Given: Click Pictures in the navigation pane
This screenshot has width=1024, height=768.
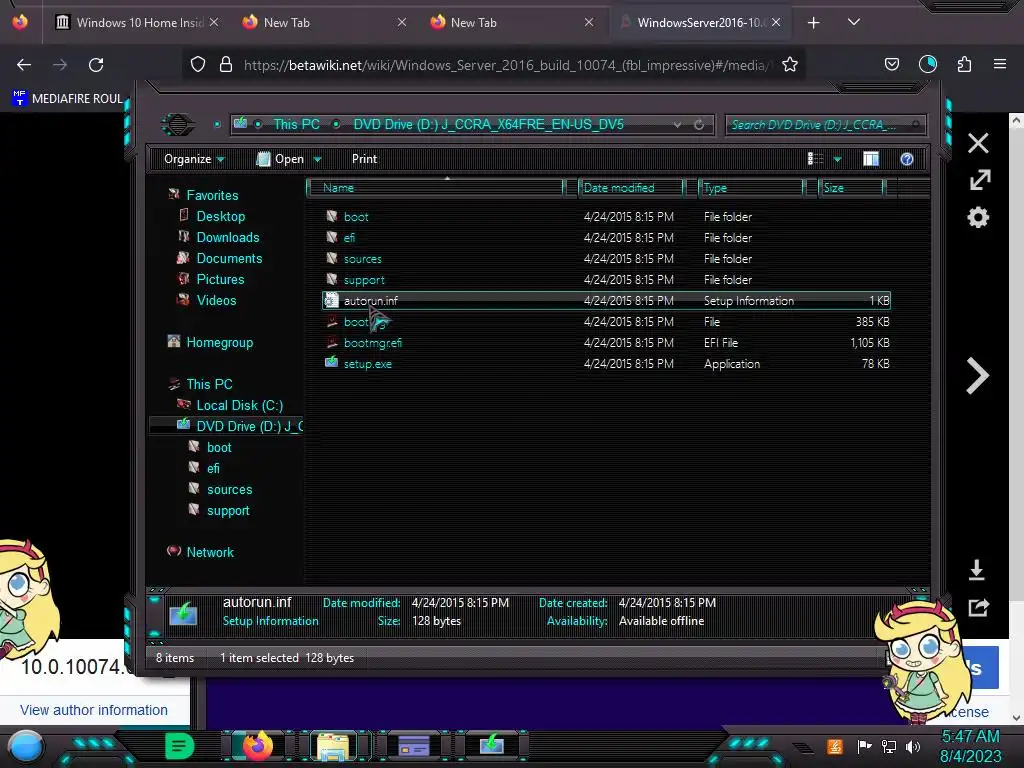Looking at the screenshot, I should coord(220,279).
